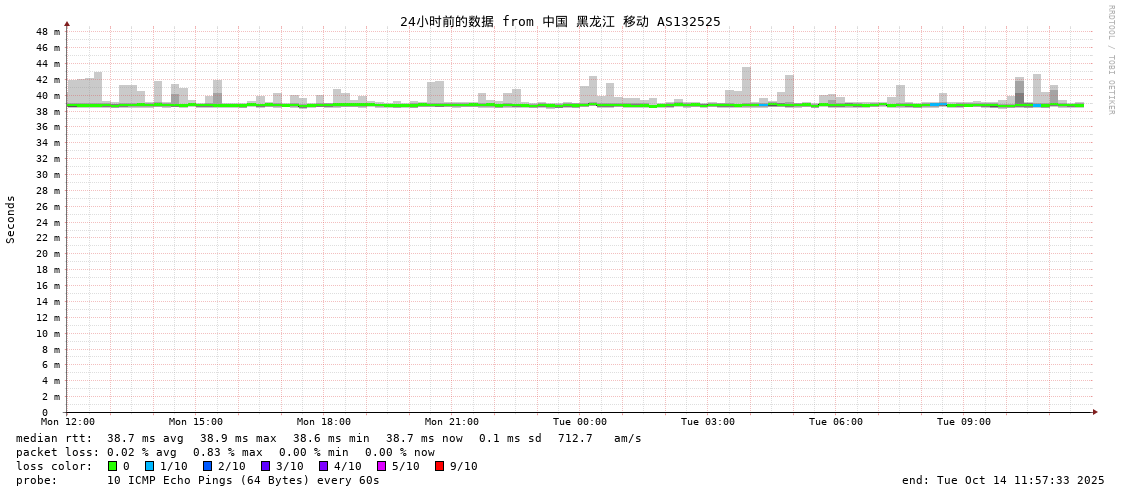Click the 48 m y-axis tick label

tap(48, 32)
